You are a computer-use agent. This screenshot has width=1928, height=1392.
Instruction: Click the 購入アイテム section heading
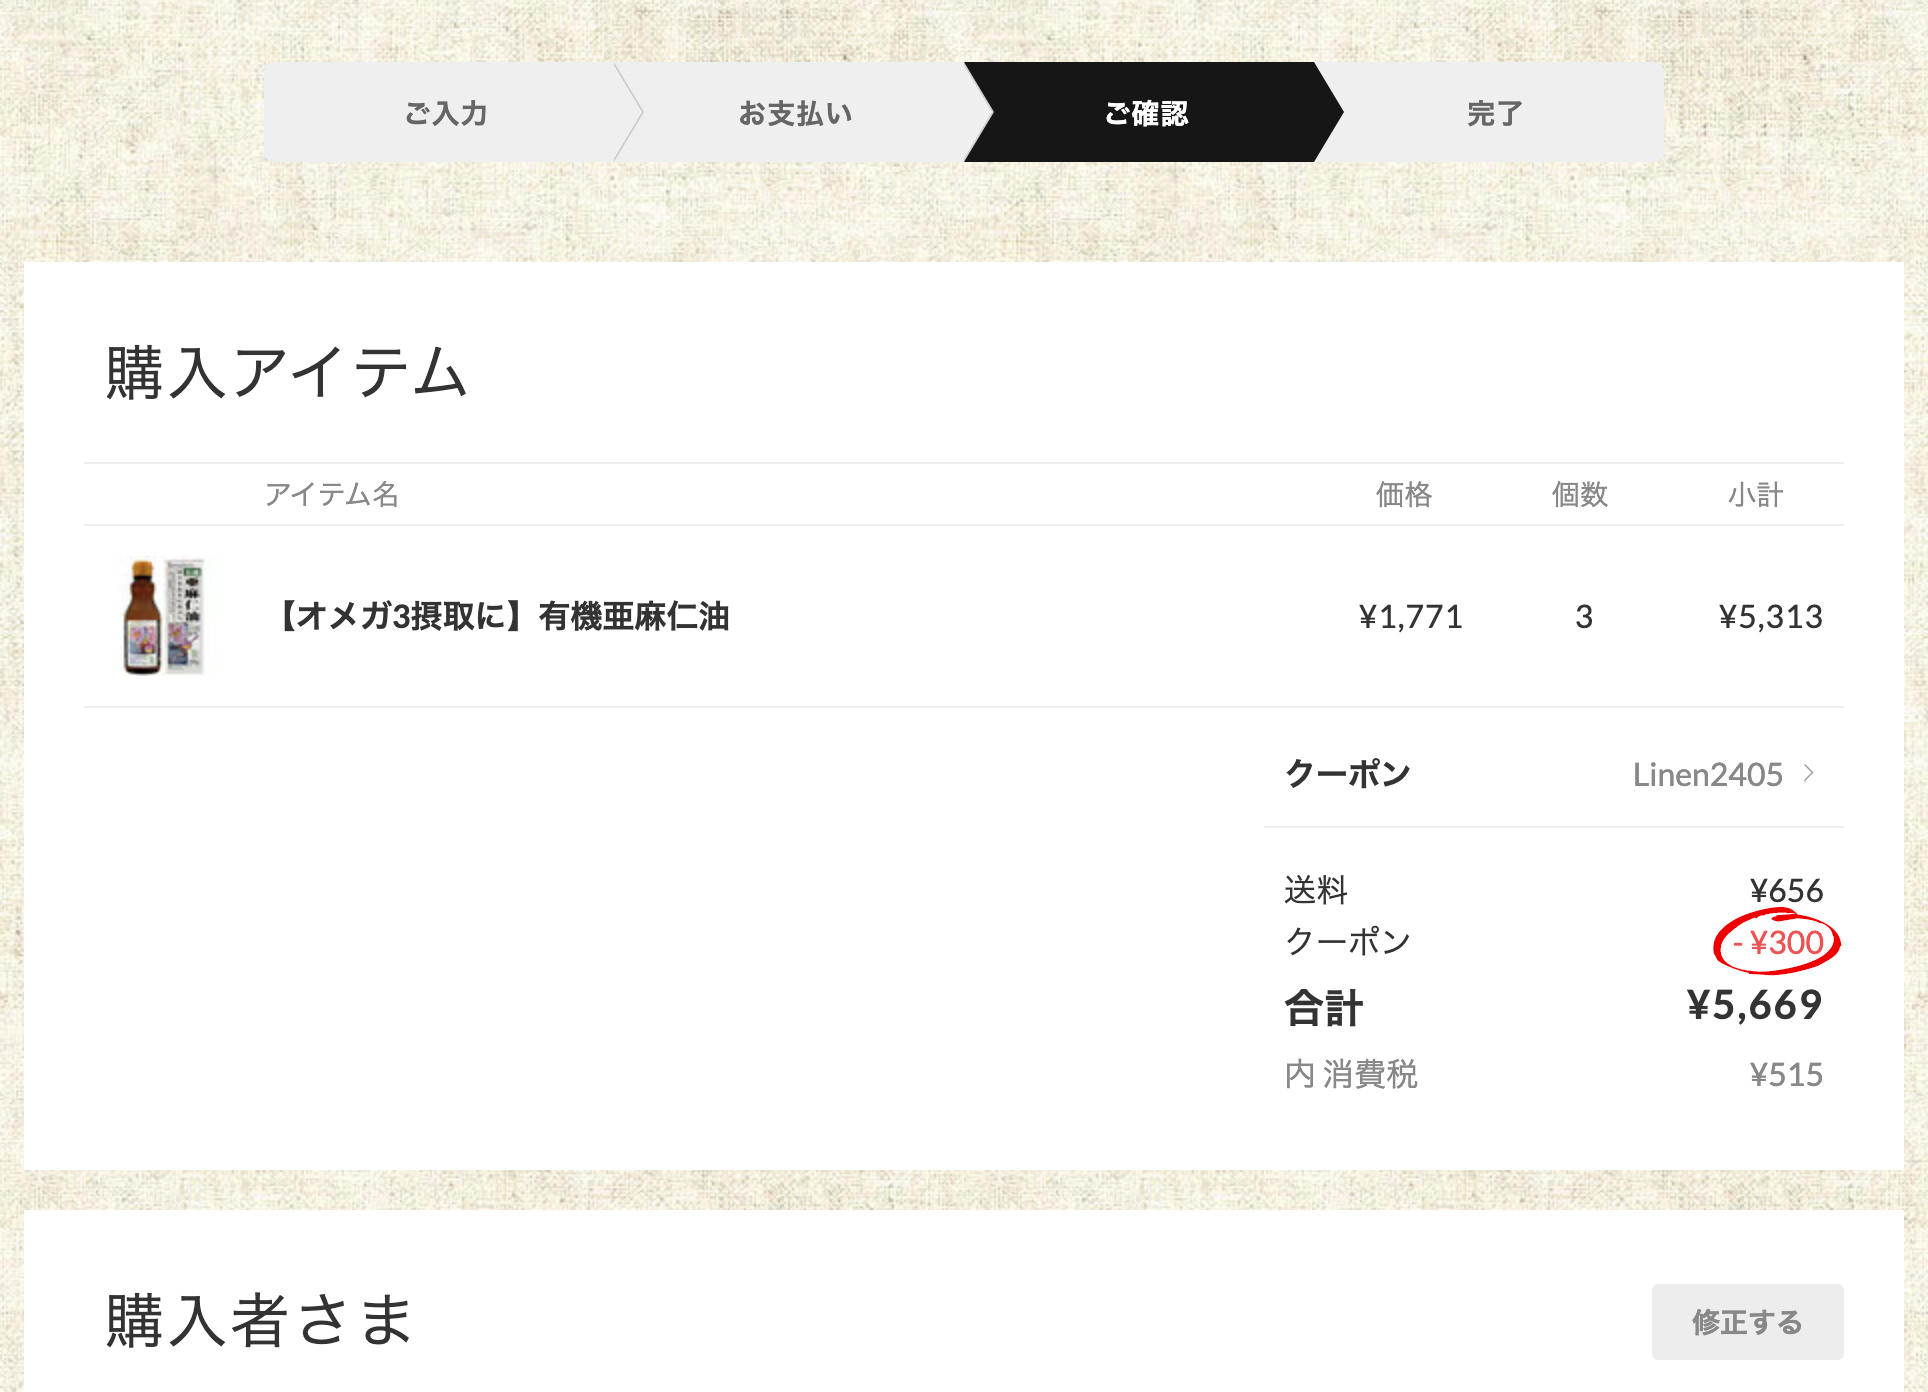tap(286, 373)
